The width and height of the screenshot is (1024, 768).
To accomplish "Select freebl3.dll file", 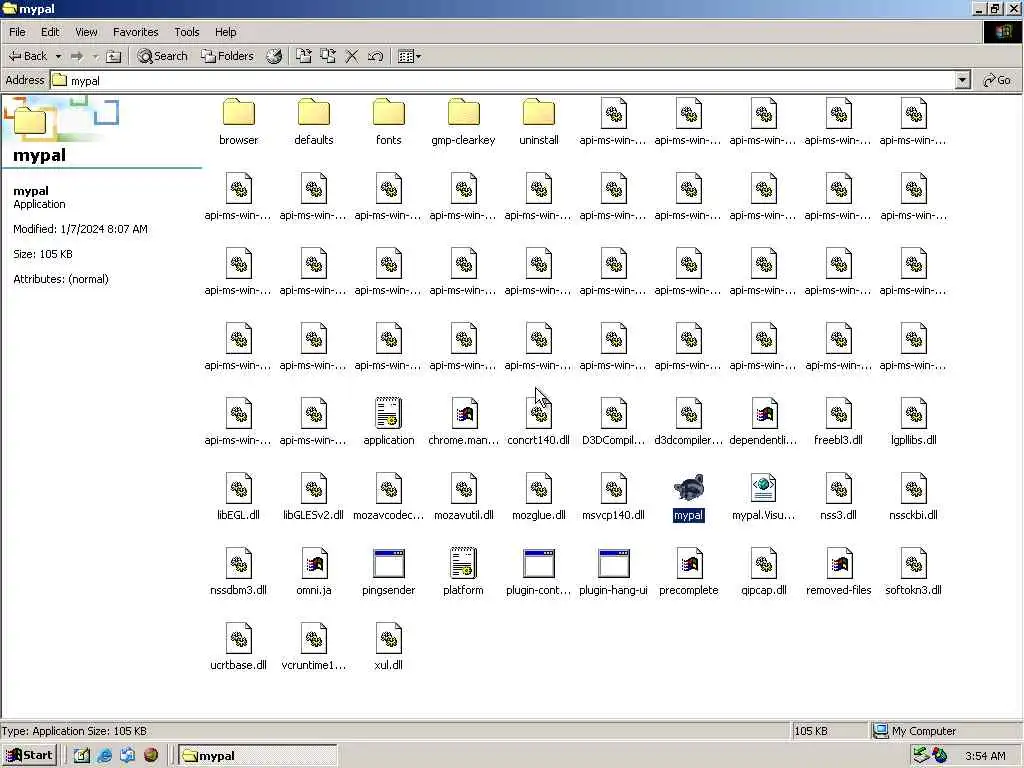I will [x=839, y=422].
